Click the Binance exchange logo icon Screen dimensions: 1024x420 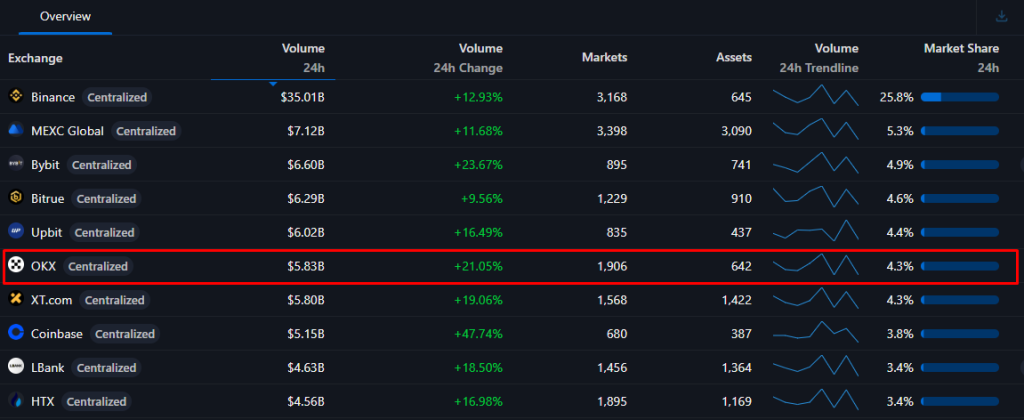[16, 97]
